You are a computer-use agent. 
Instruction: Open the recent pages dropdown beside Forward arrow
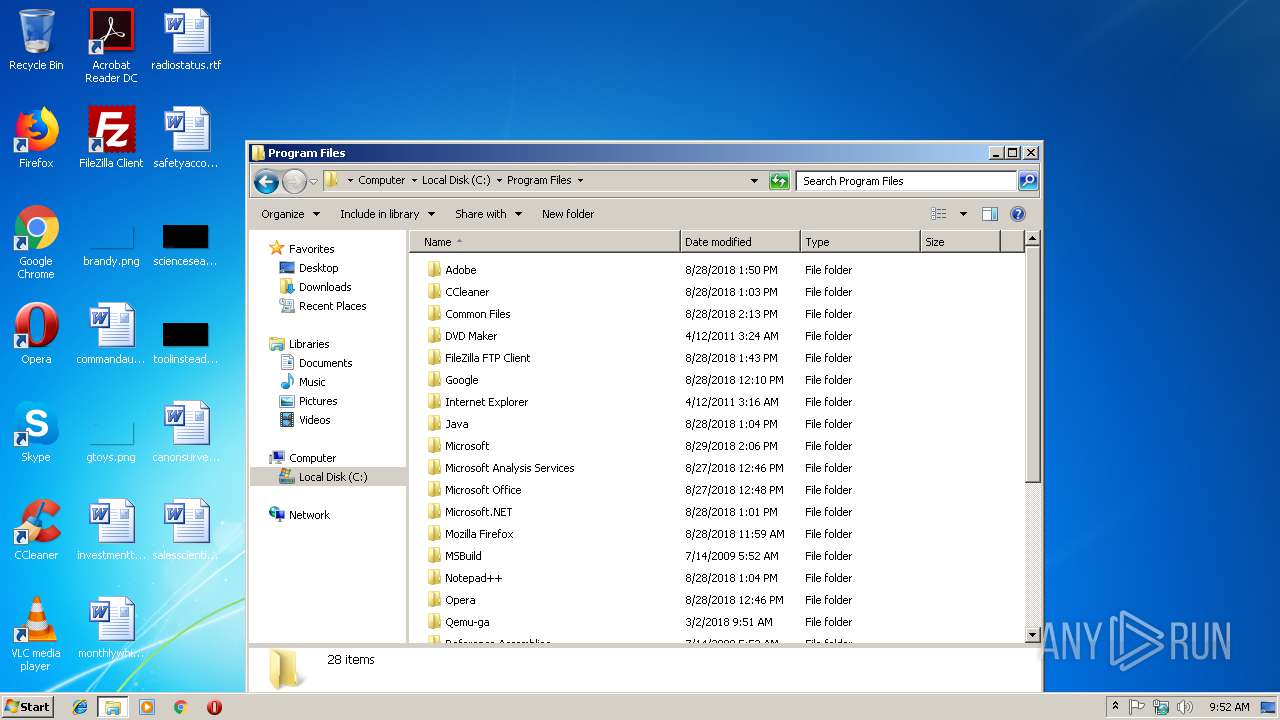click(x=313, y=181)
